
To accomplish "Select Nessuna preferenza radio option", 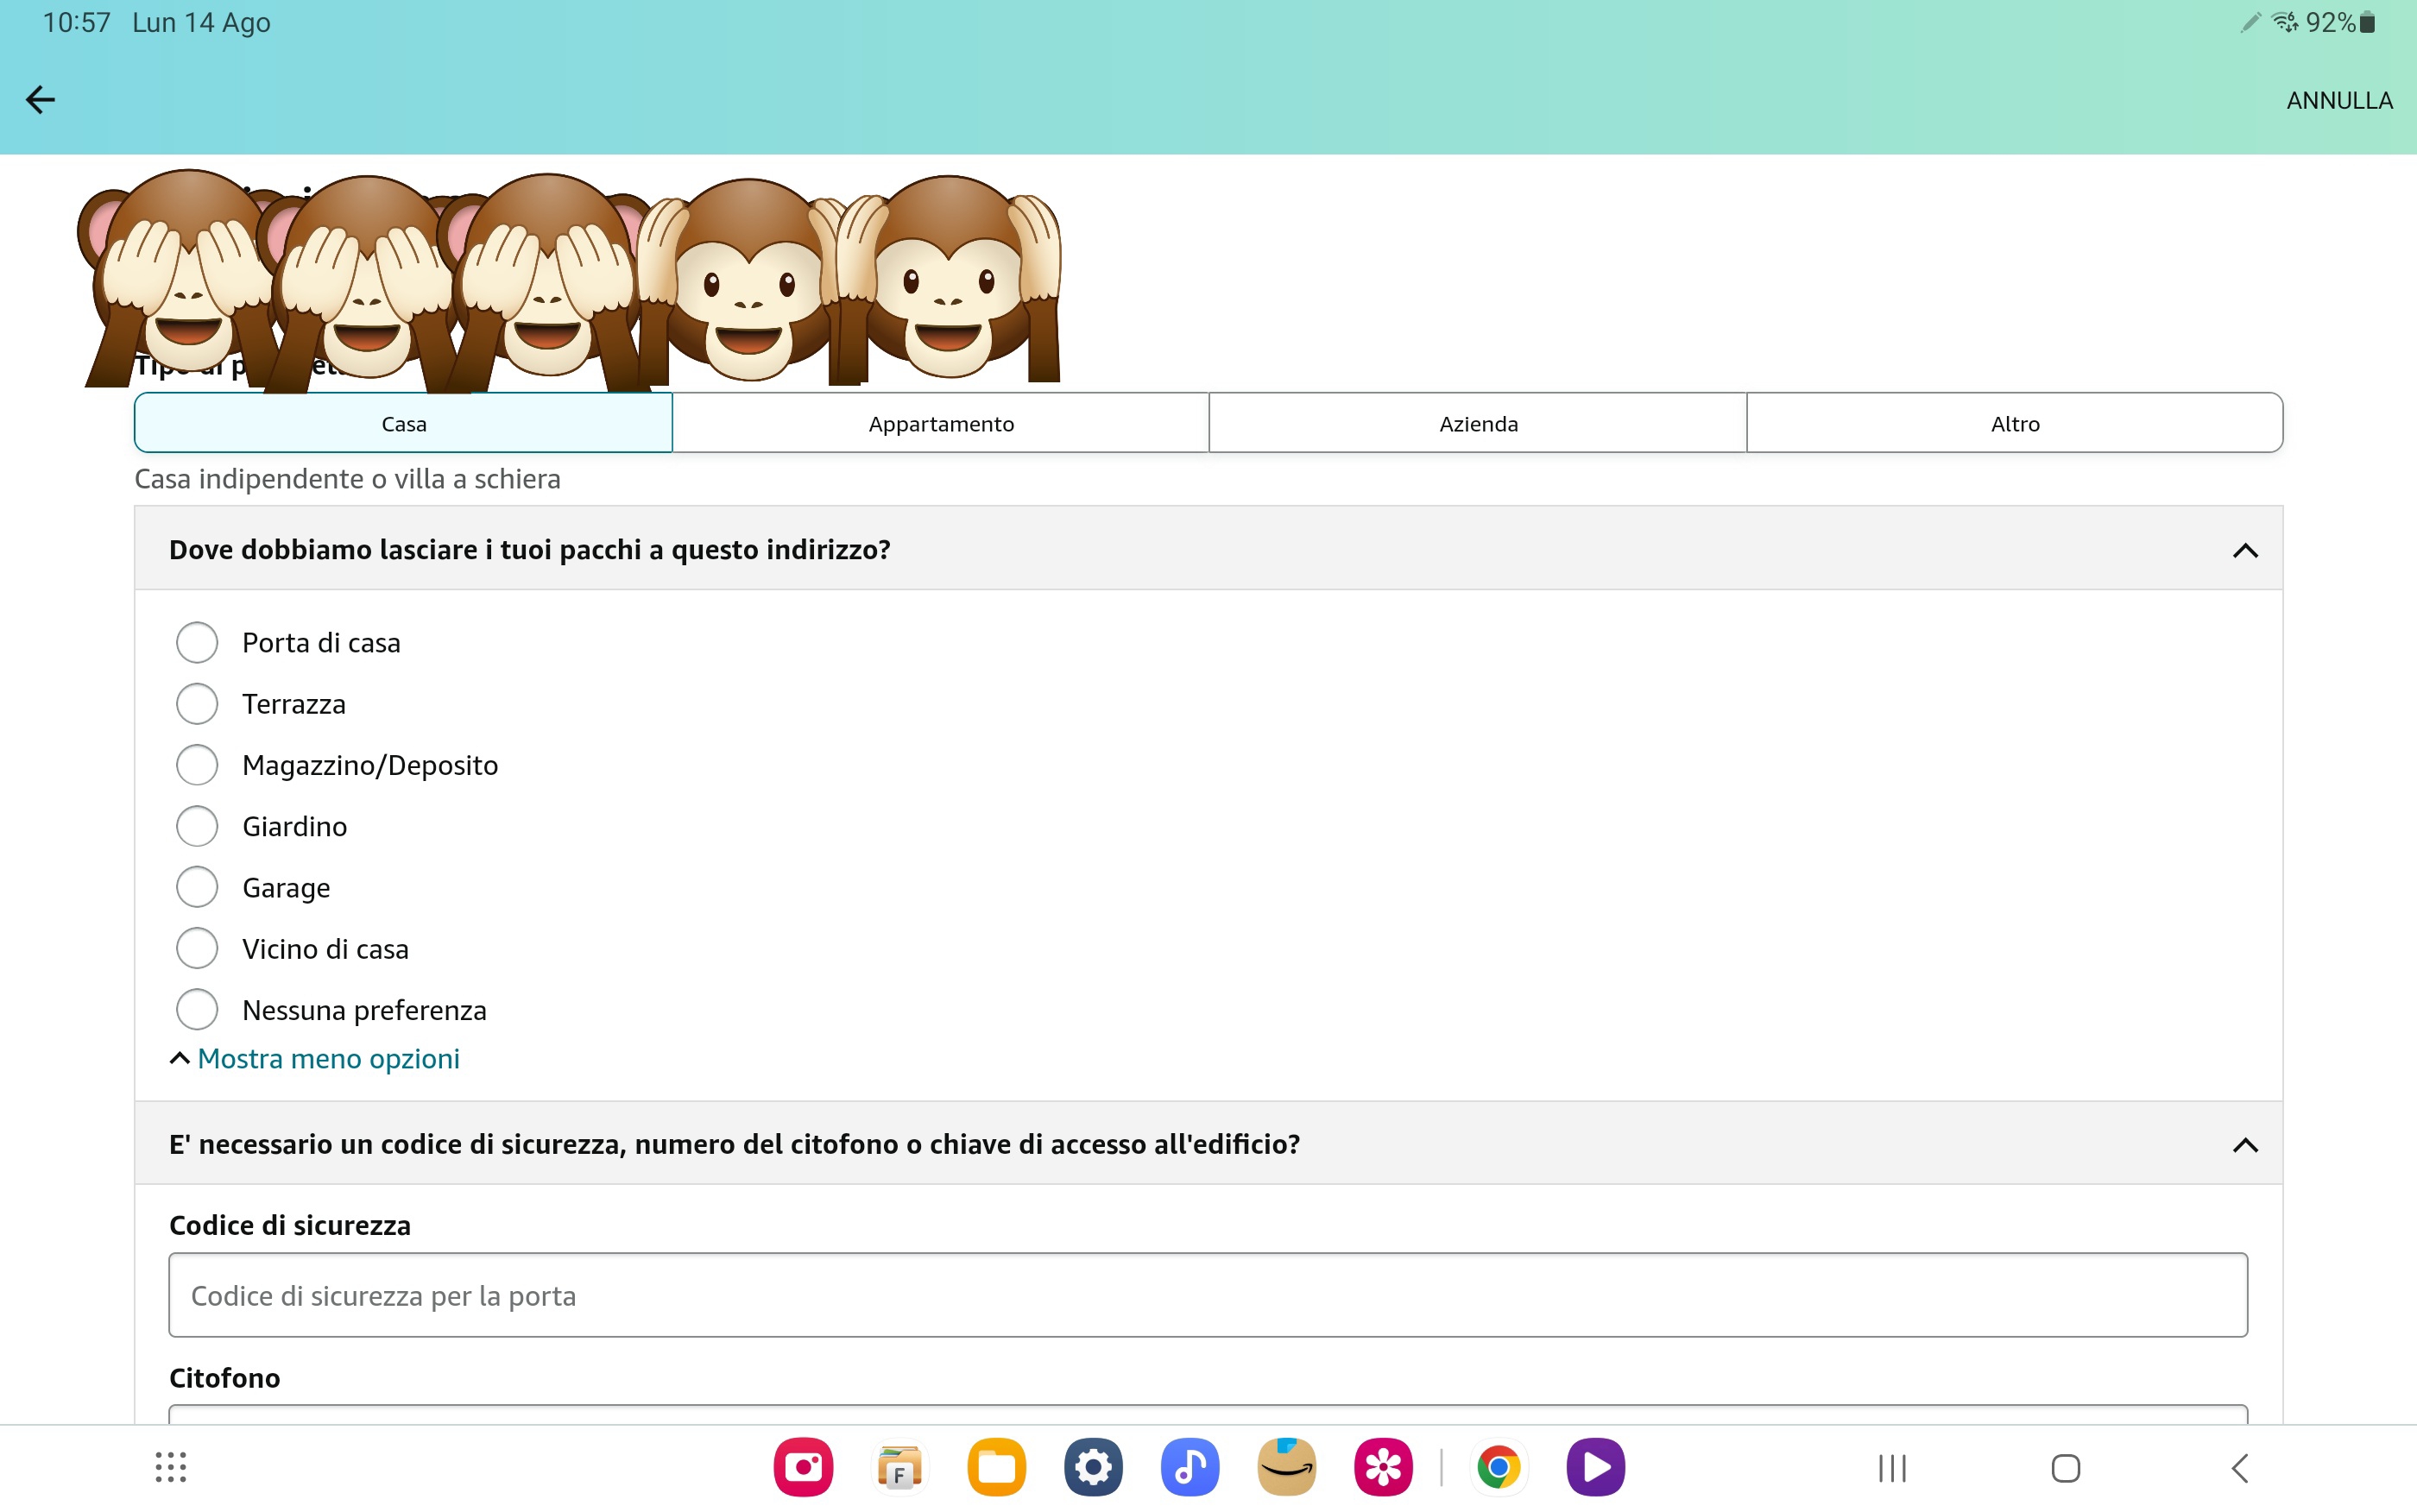I will coord(197,1009).
